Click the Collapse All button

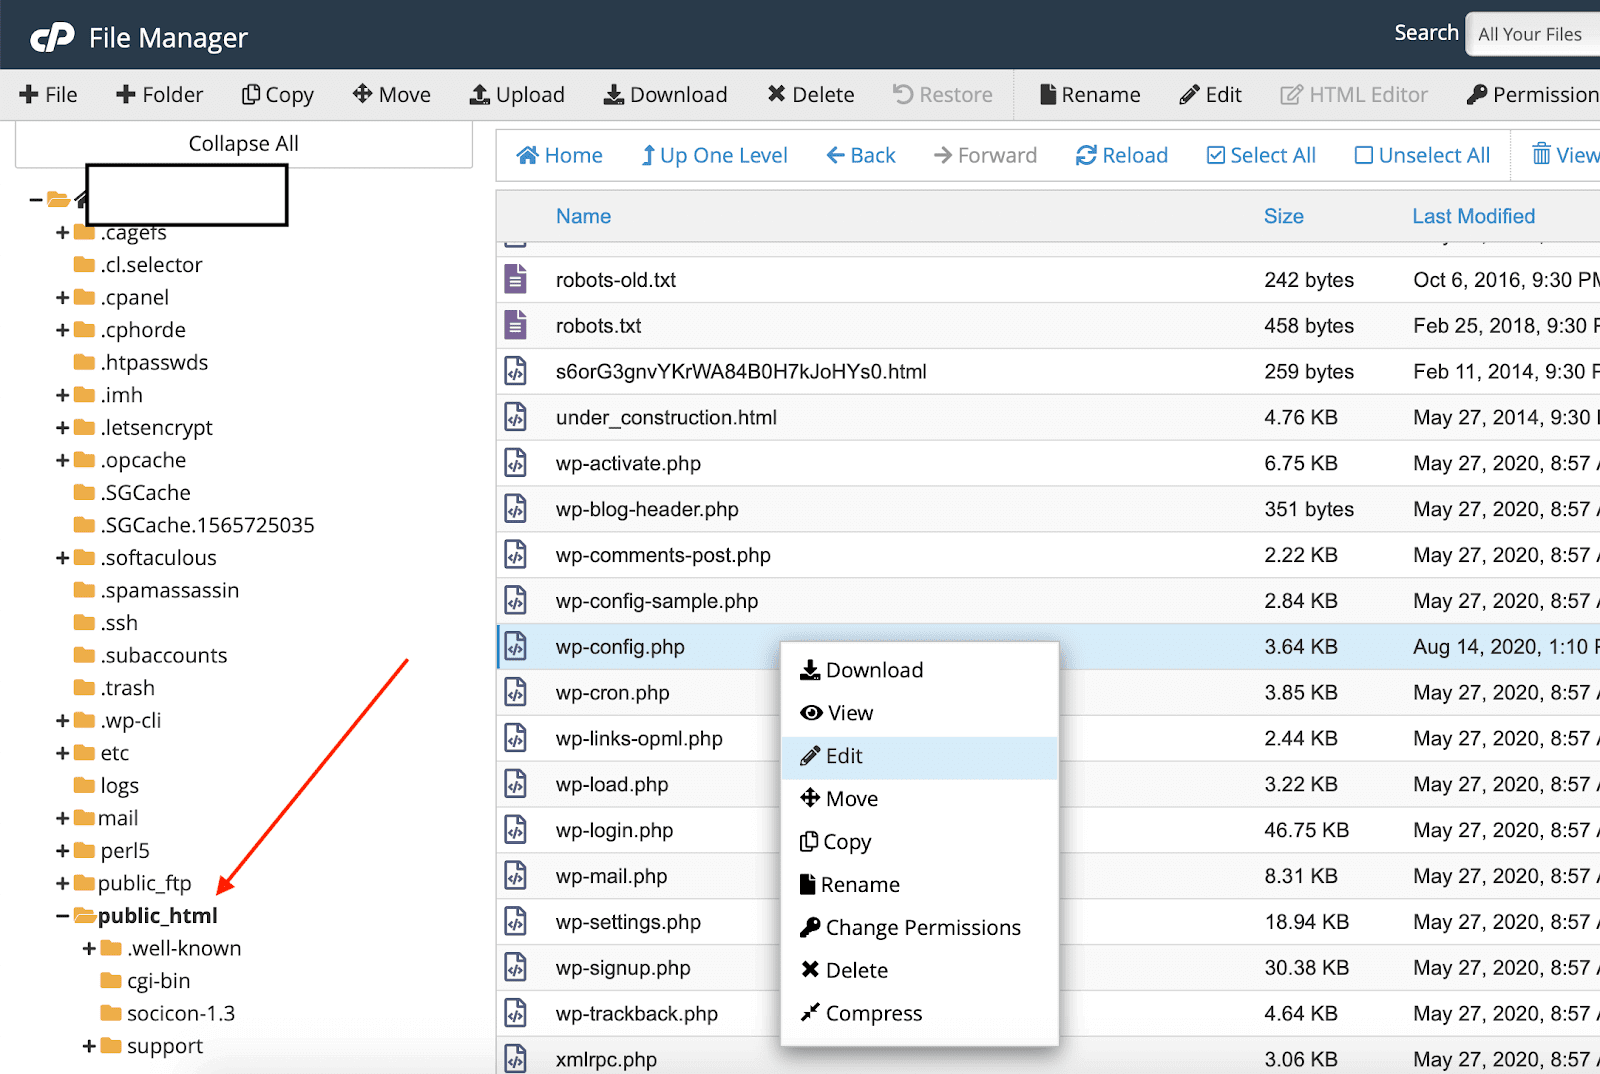click(x=242, y=143)
